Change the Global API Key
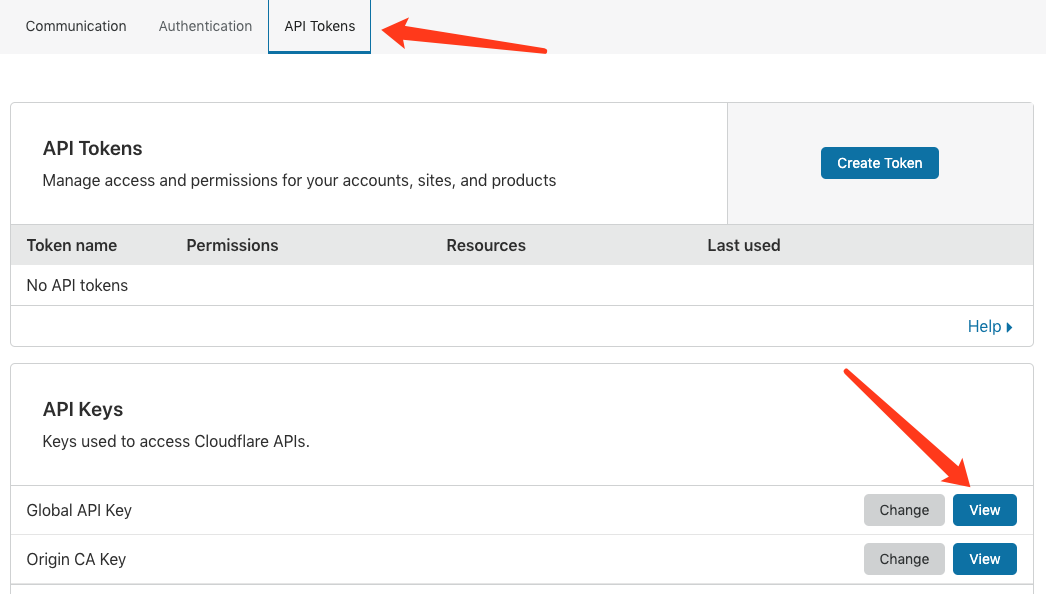Screen dimensions: 1046x594 coord(904,510)
